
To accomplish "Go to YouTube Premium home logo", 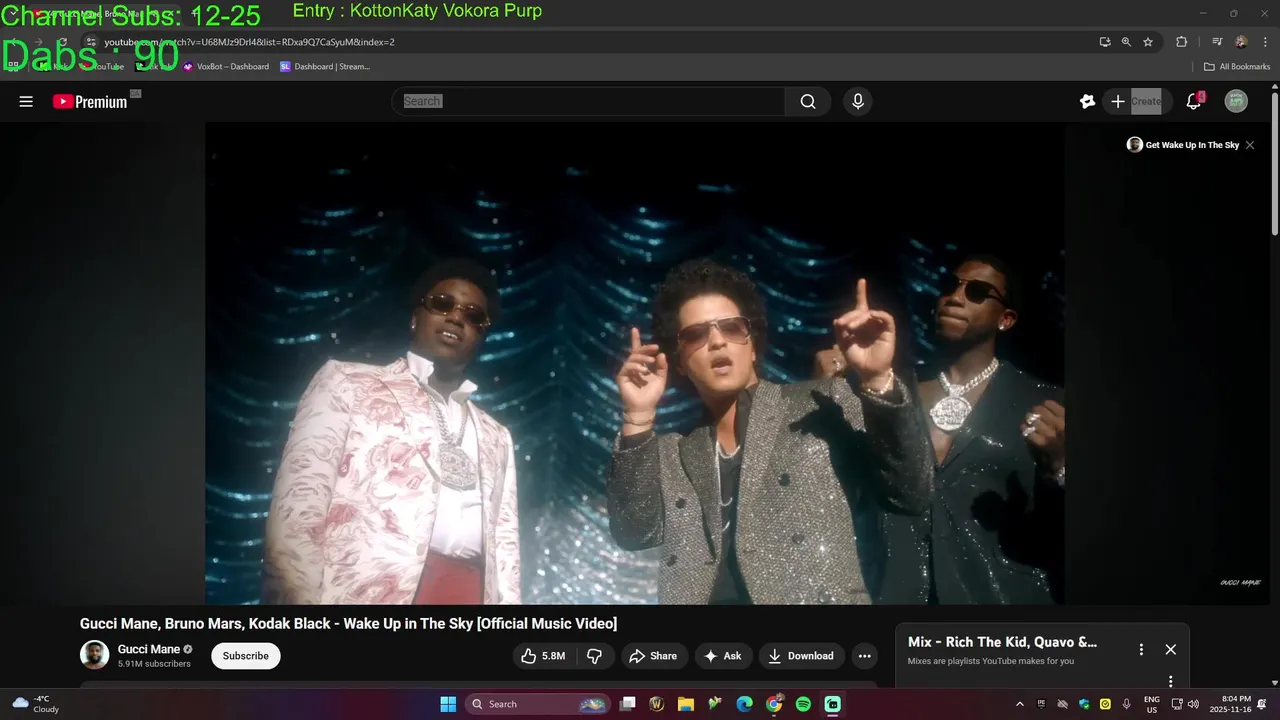I will [90, 101].
